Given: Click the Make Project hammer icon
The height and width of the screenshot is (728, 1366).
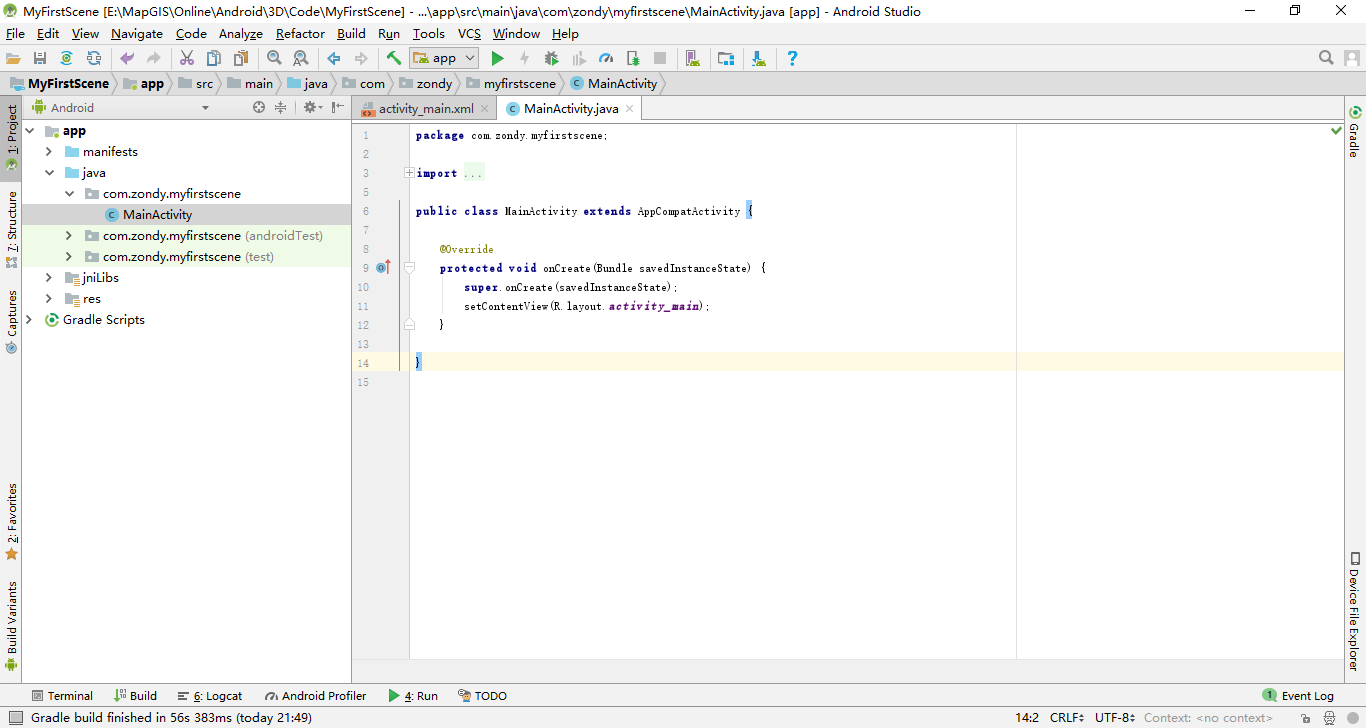Looking at the screenshot, I should click(394, 59).
